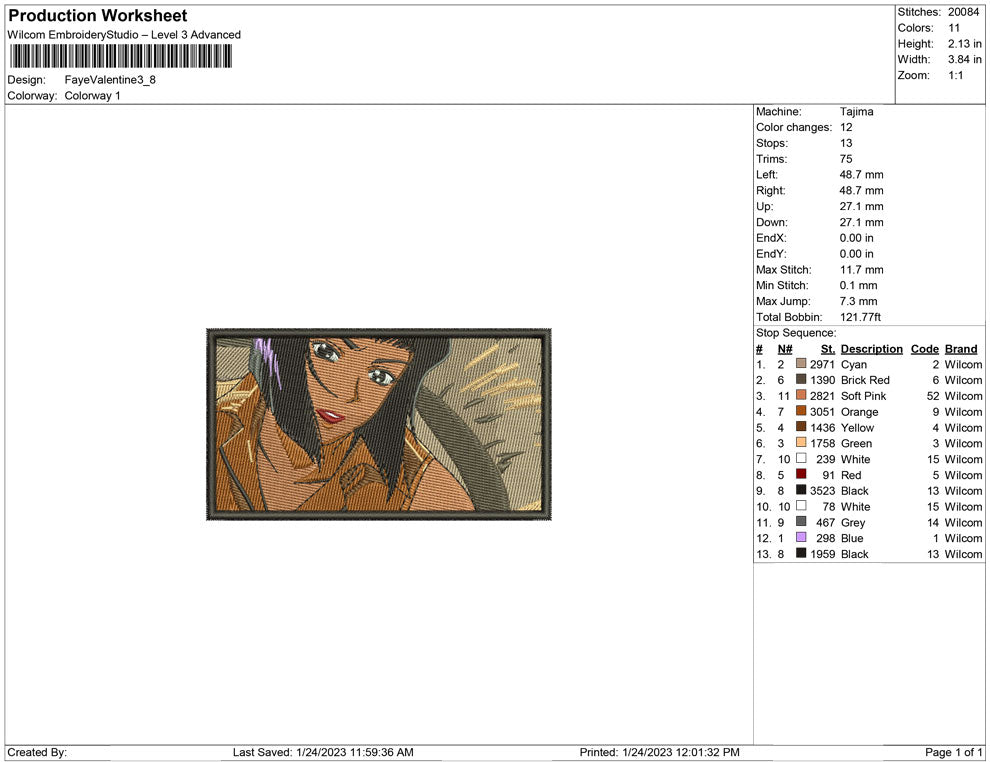Click the final Black swatch in row 13

tap(800, 554)
